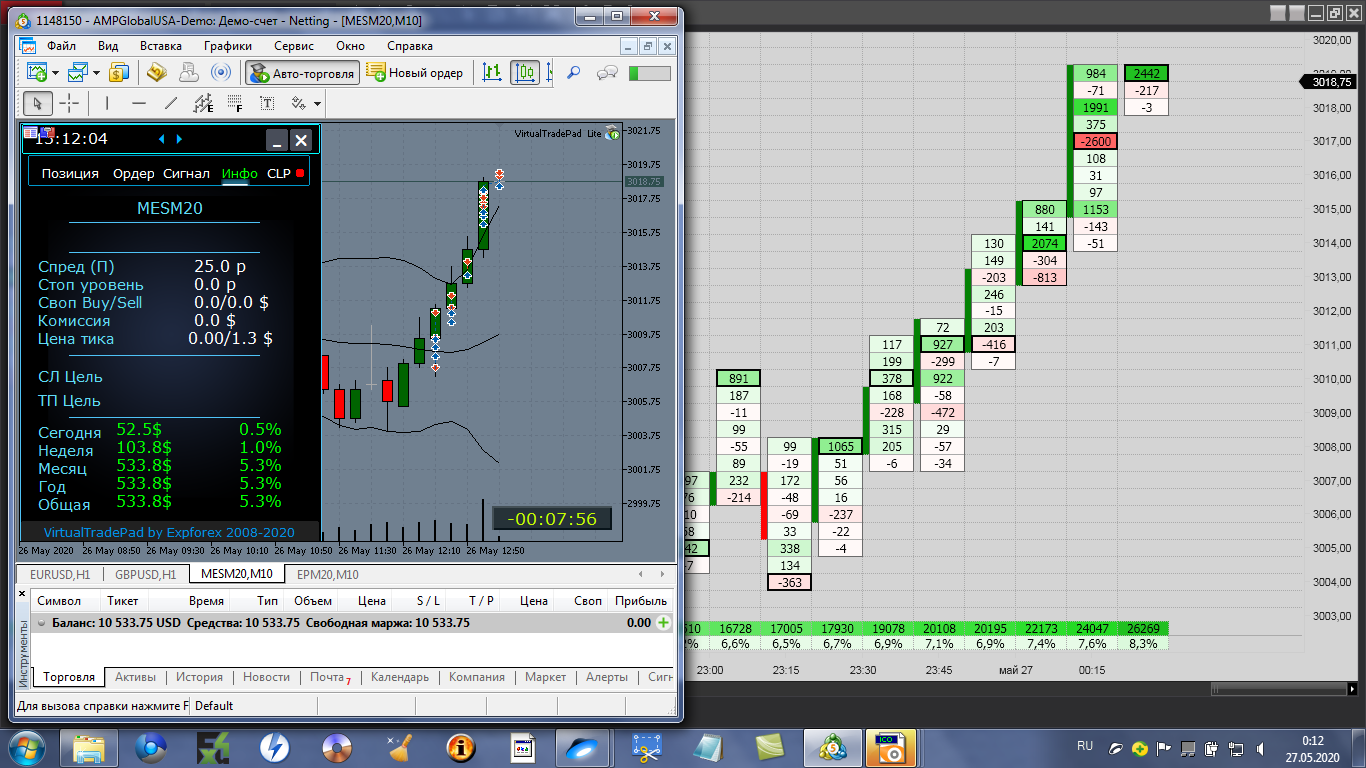Open the VPS cloud hosting icon
The image size is (1366, 768).
(188, 73)
